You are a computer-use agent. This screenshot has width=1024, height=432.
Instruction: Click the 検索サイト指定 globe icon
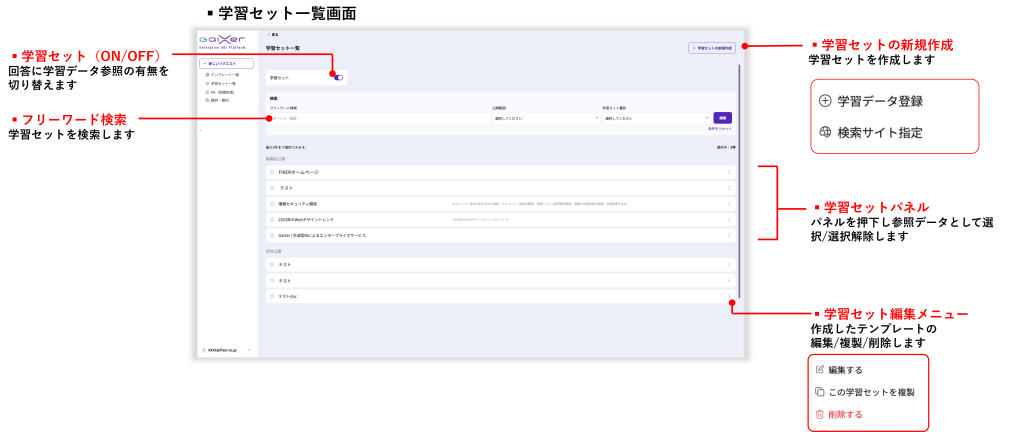click(825, 132)
